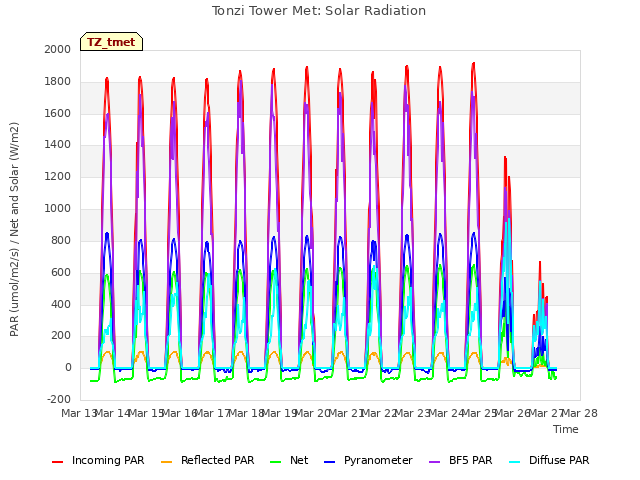Screen dimensions: 640x480
Task: Click the orange Reflected PAR legend swatch
Action: pyautogui.click(x=167, y=462)
